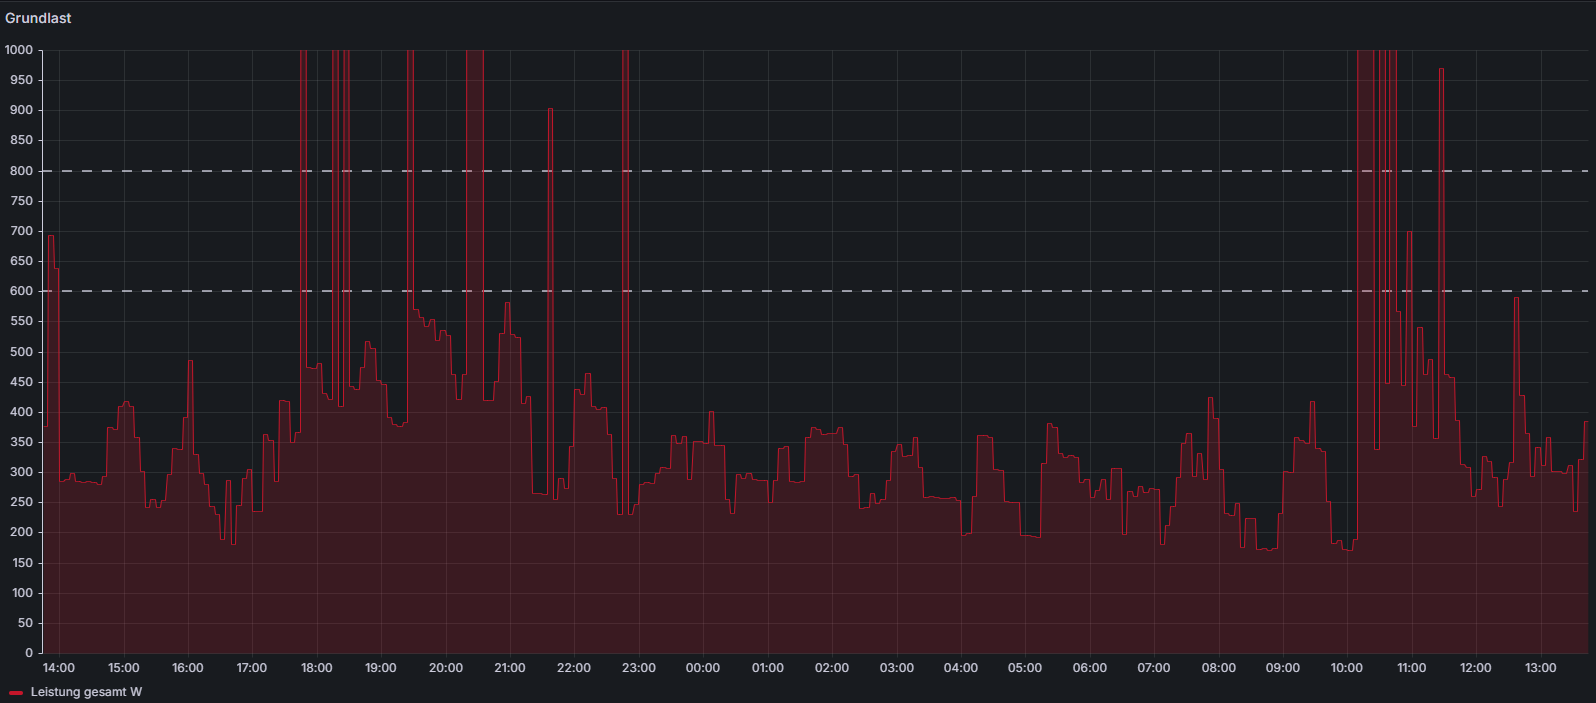
Task: Select the 01:00 time axis label
Action: [x=768, y=668]
